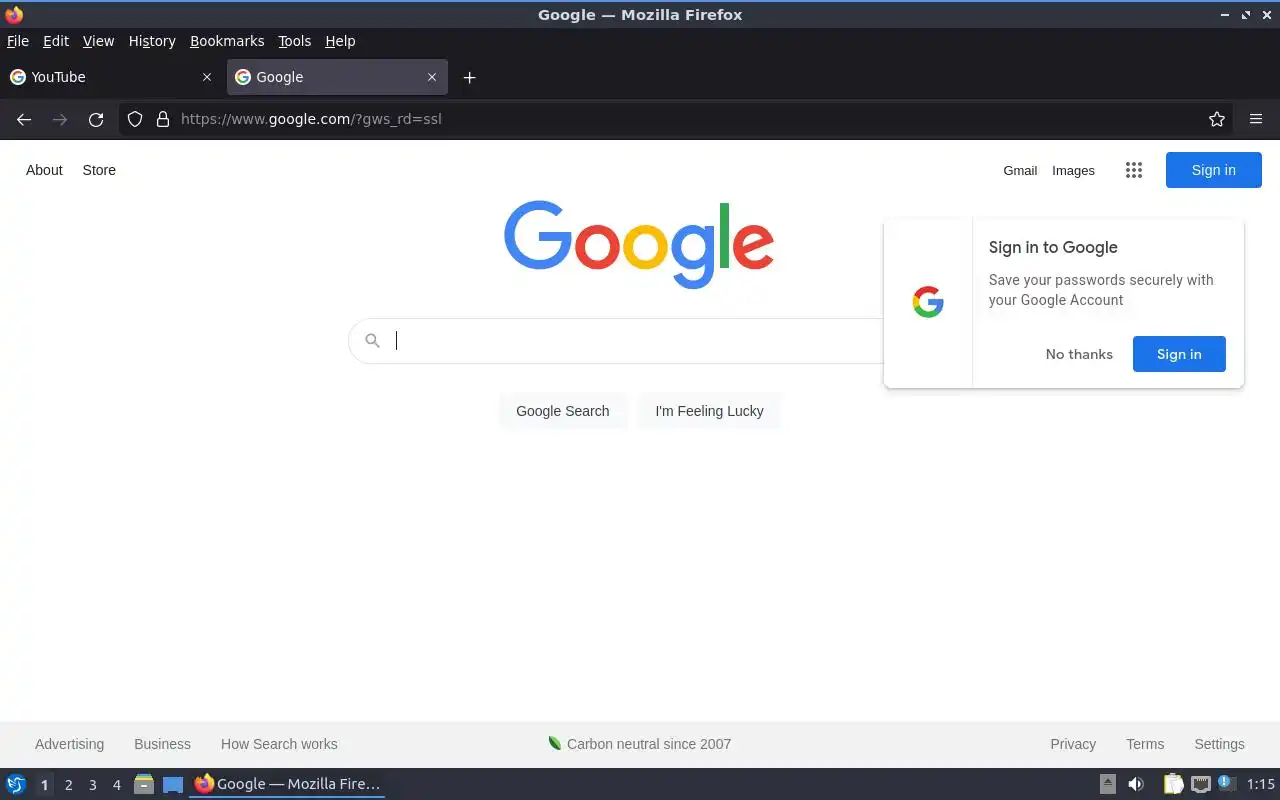Screen dimensions: 1280x800
Task: Open the File menu
Action: coord(18,41)
